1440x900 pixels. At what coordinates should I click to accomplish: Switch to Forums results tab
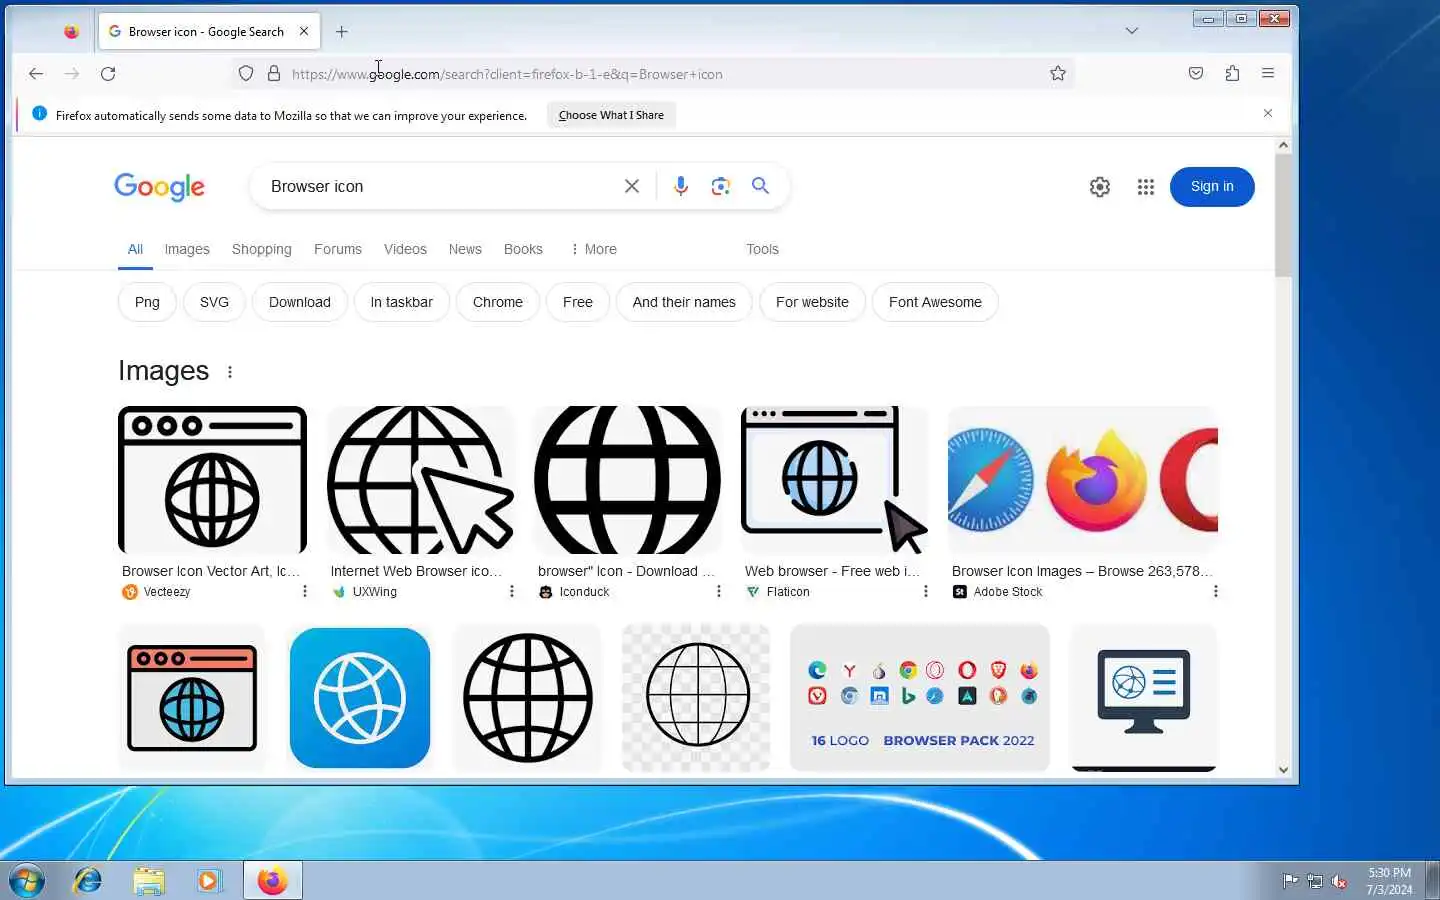(x=338, y=249)
